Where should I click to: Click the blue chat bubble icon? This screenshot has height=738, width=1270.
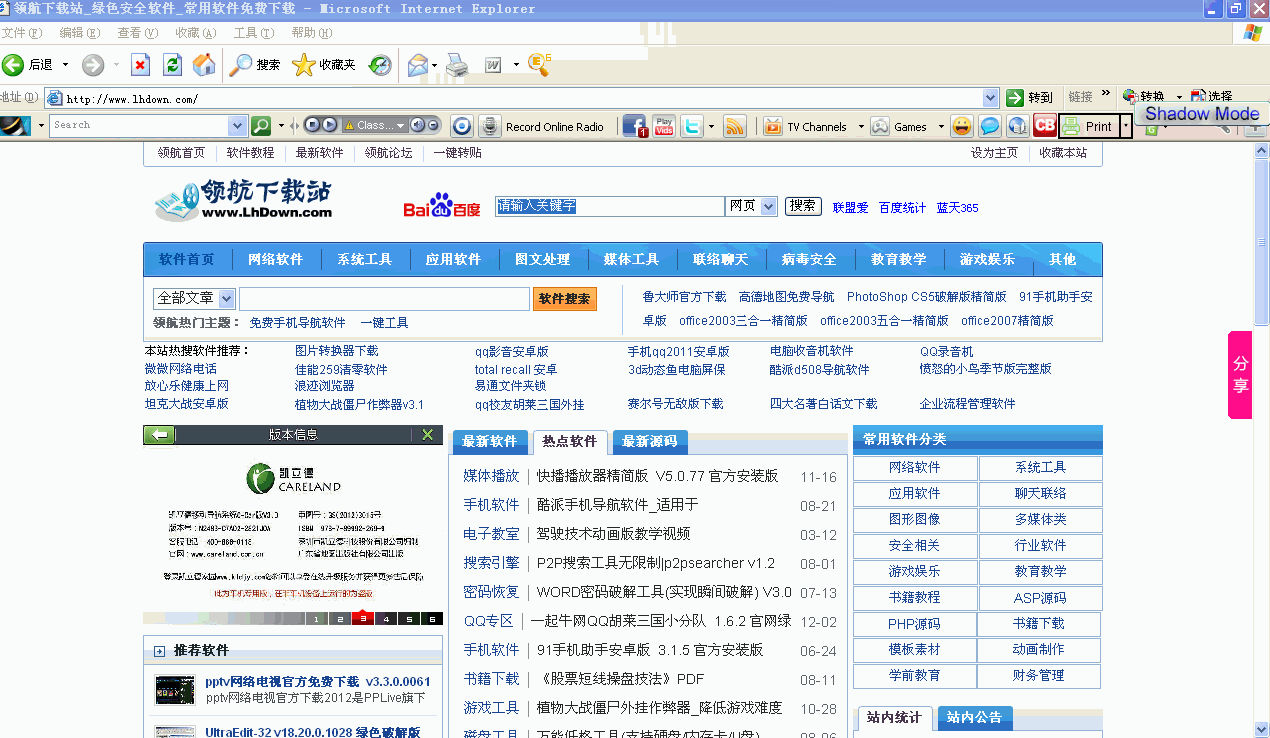(x=989, y=126)
